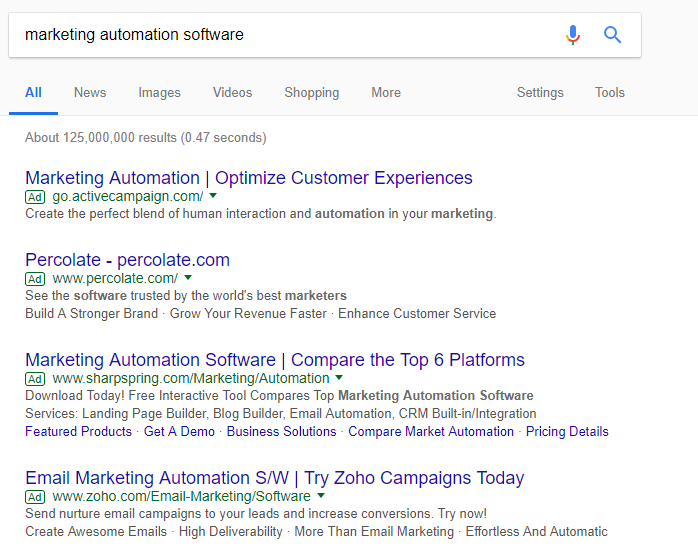Click 'Build A Stronger Brand' description text
The image size is (698, 552).
point(91,313)
